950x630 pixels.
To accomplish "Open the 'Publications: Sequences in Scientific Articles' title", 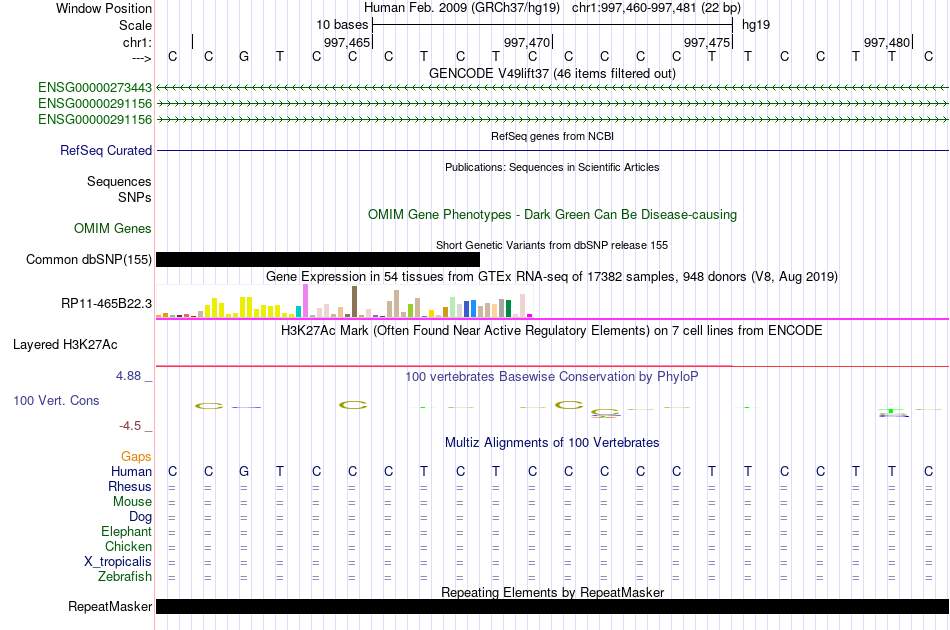I will pyautogui.click(x=552, y=167).
